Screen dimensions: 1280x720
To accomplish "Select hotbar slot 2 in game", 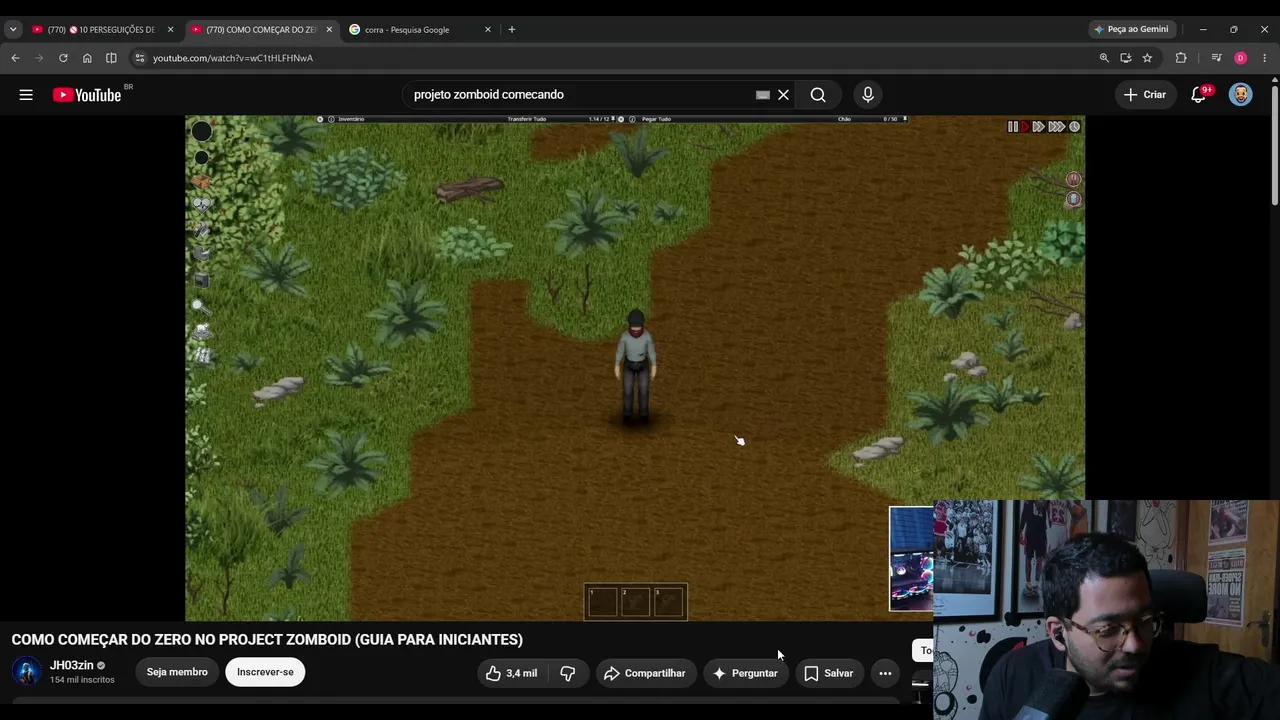I will click(635, 602).
